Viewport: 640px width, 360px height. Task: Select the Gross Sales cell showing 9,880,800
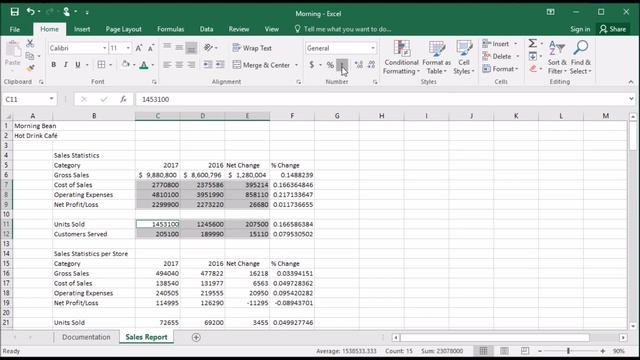click(158, 175)
